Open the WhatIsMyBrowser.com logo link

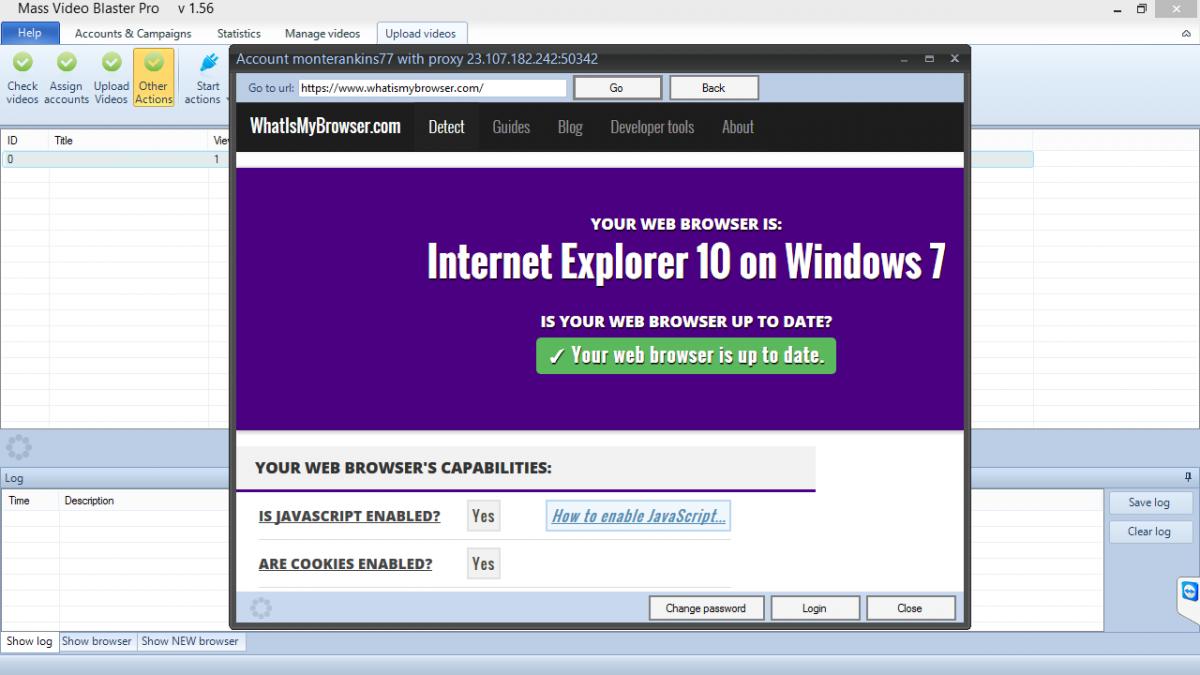click(x=325, y=126)
